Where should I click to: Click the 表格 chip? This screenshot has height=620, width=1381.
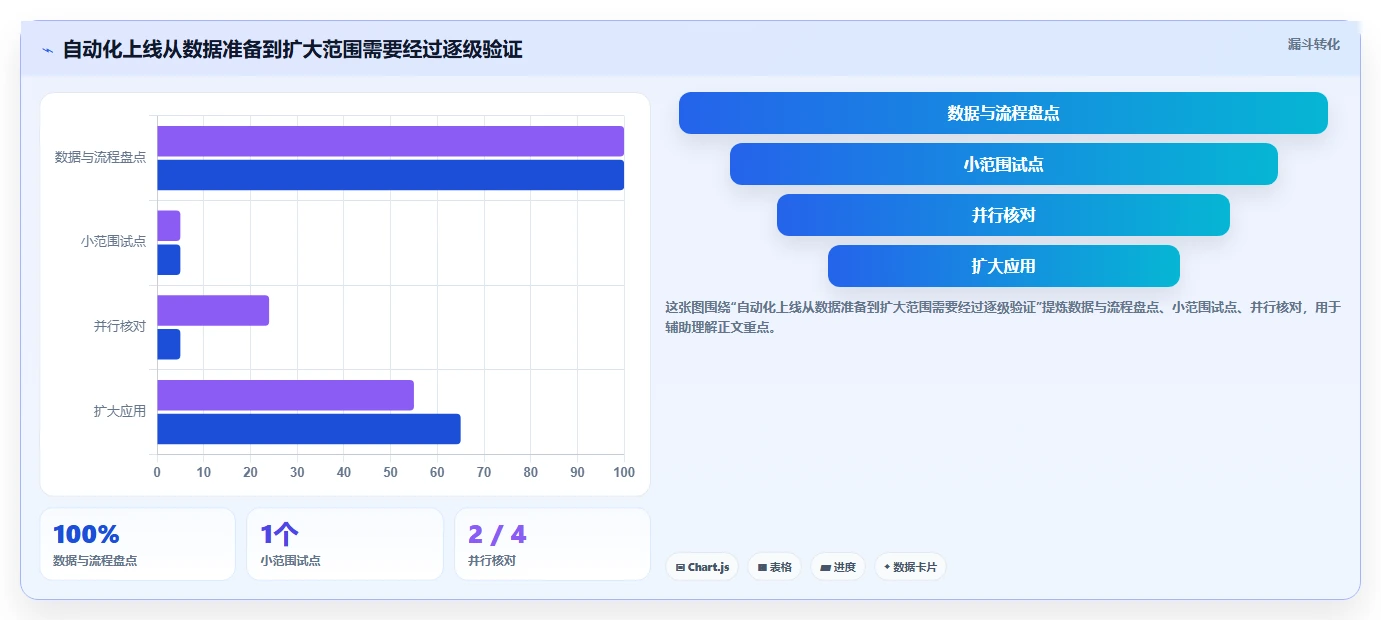(x=774, y=567)
